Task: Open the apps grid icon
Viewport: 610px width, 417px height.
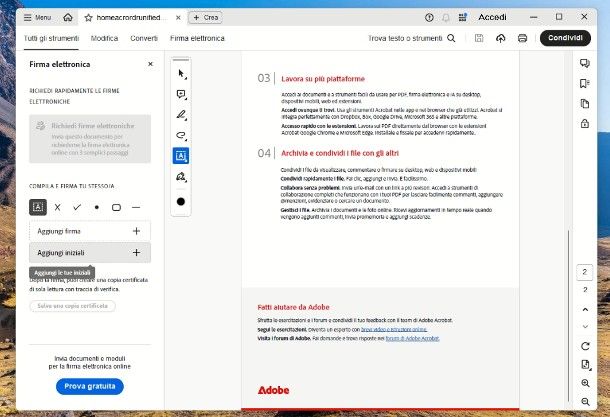Action: [x=462, y=17]
